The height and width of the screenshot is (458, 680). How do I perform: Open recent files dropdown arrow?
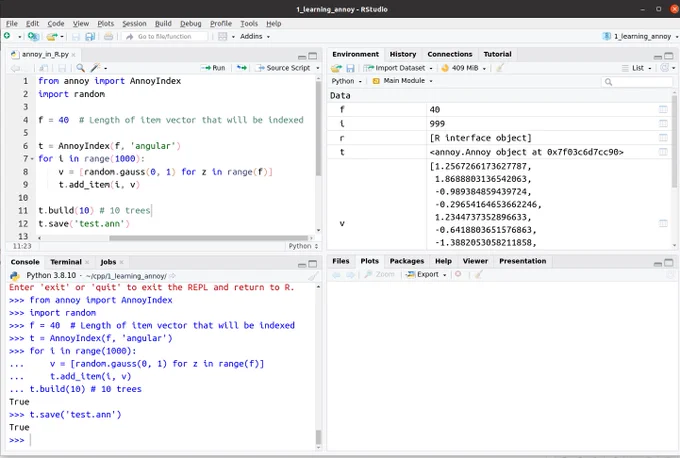pos(62,37)
